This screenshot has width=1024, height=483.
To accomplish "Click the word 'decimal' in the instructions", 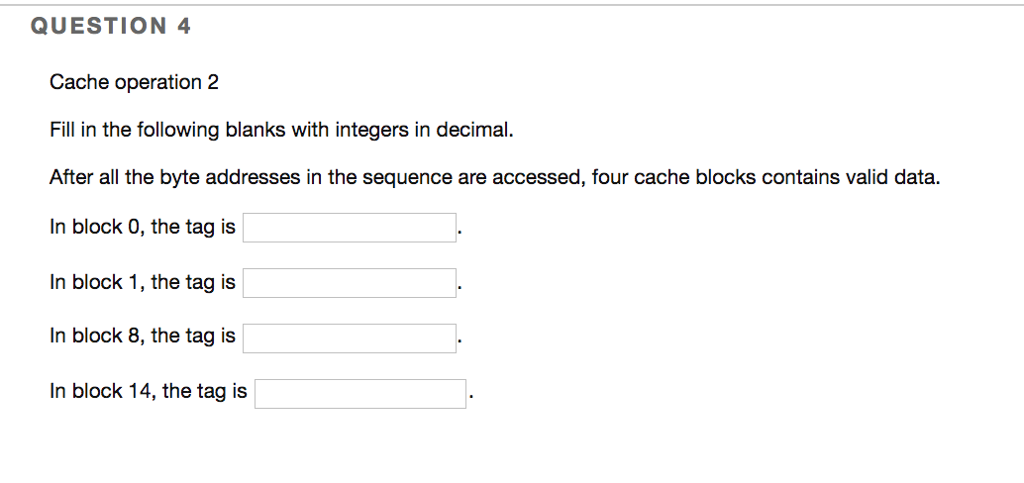I will coord(480,130).
